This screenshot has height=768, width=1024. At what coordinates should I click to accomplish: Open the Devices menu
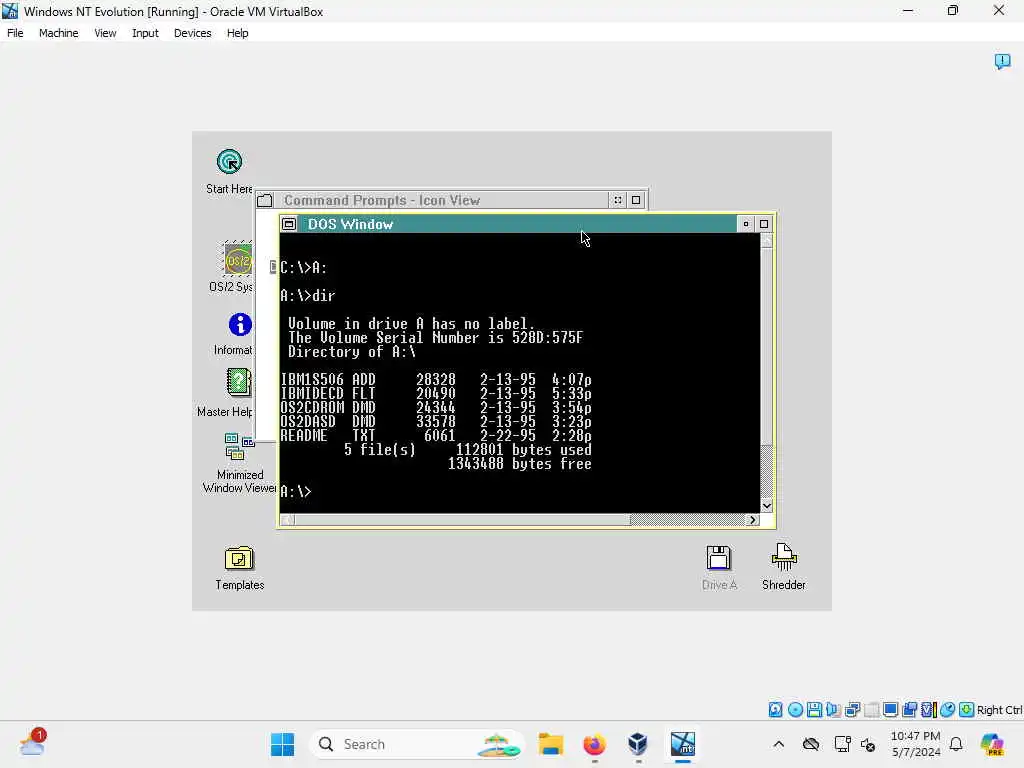(193, 33)
